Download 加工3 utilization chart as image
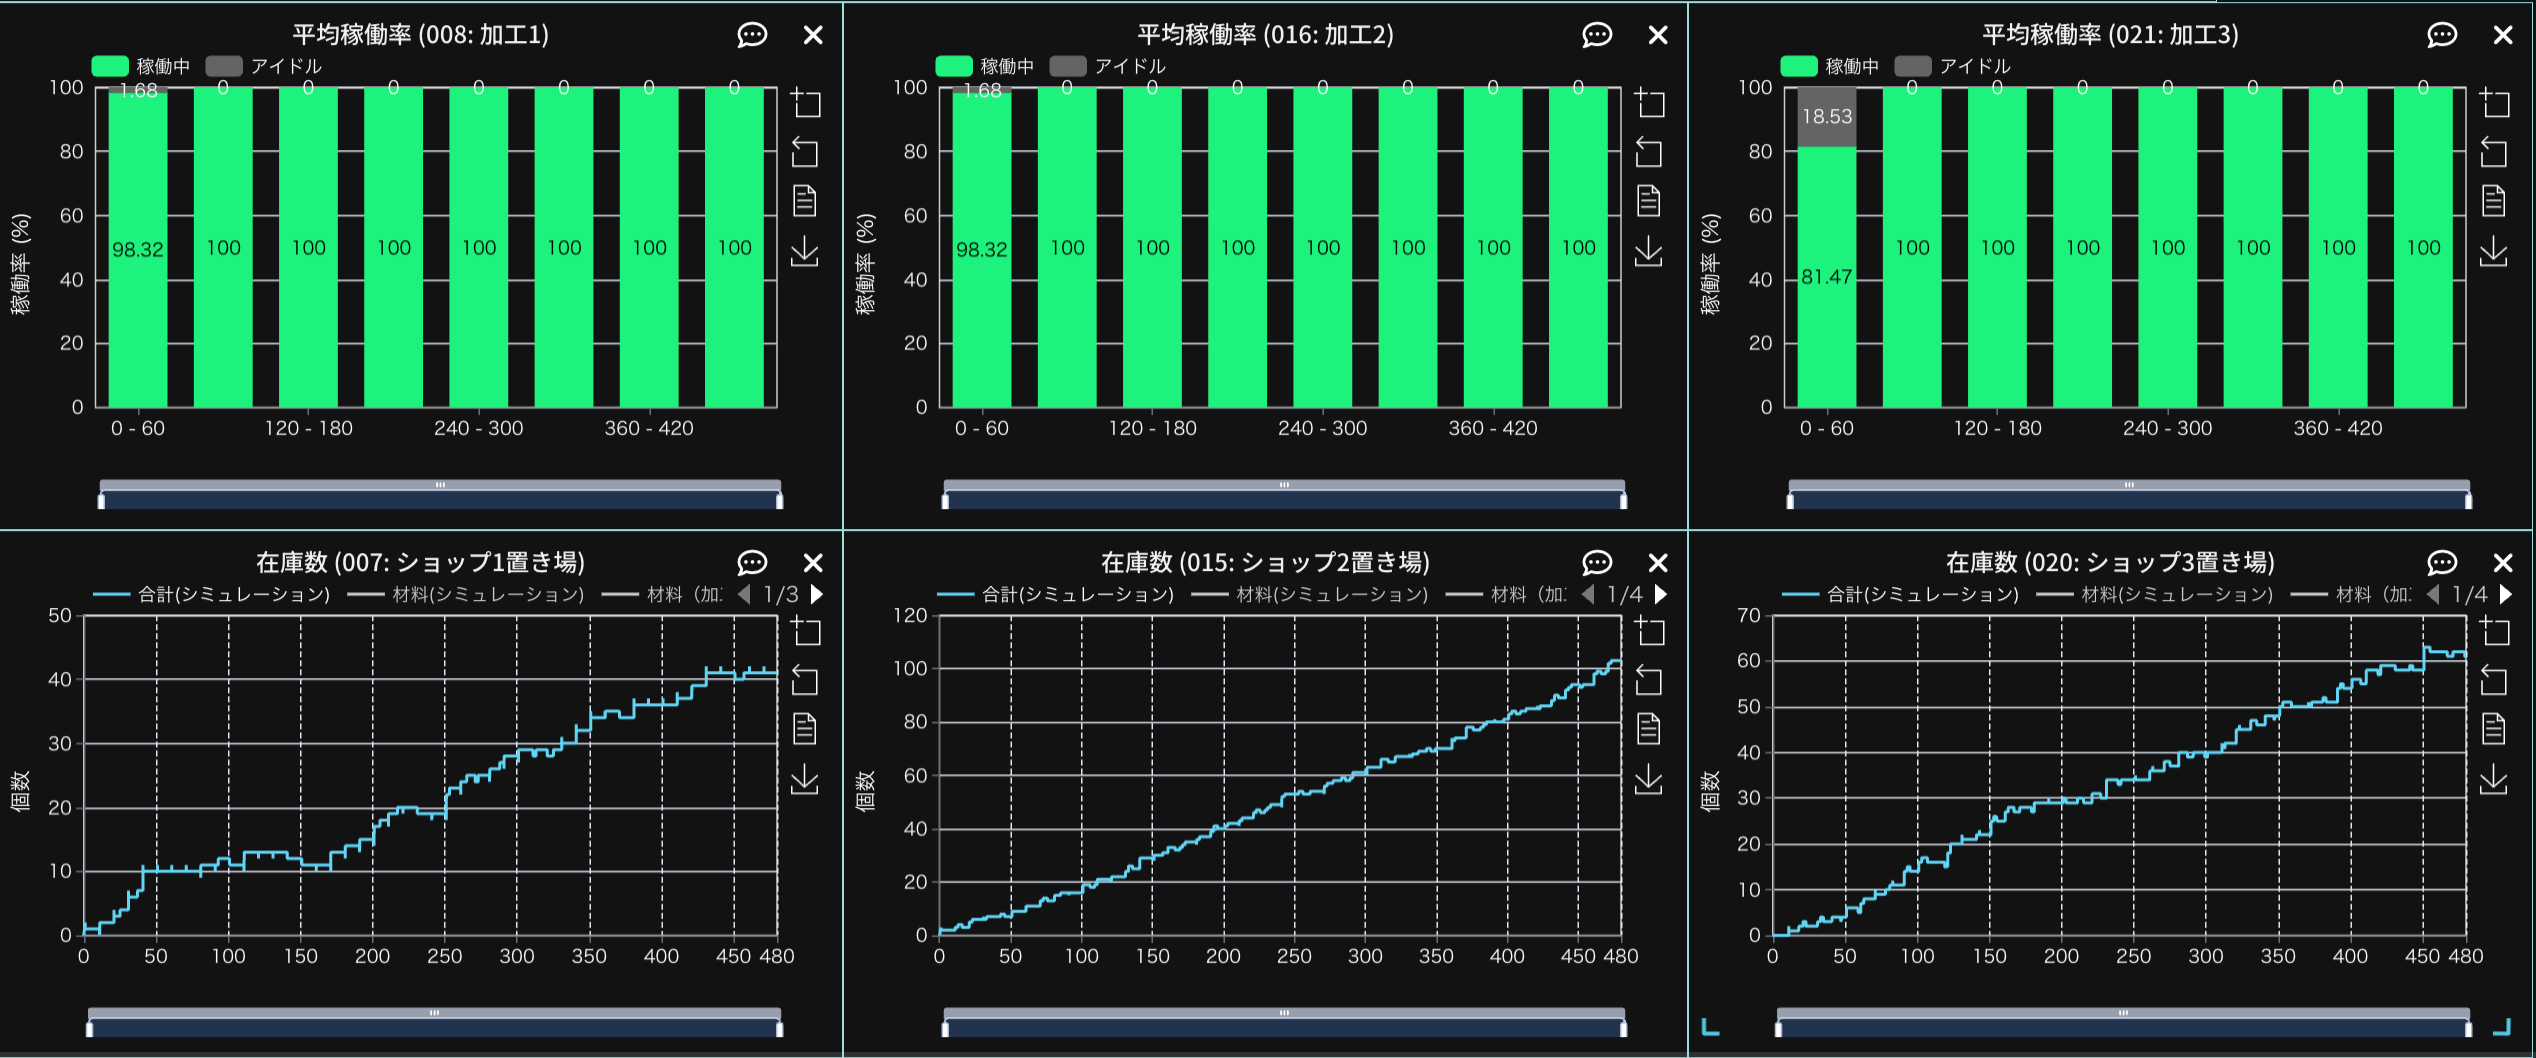 pyautogui.click(x=2494, y=251)
